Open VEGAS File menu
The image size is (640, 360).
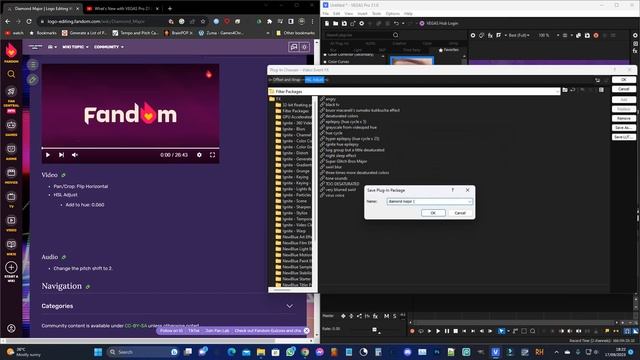tap(326, 14)
